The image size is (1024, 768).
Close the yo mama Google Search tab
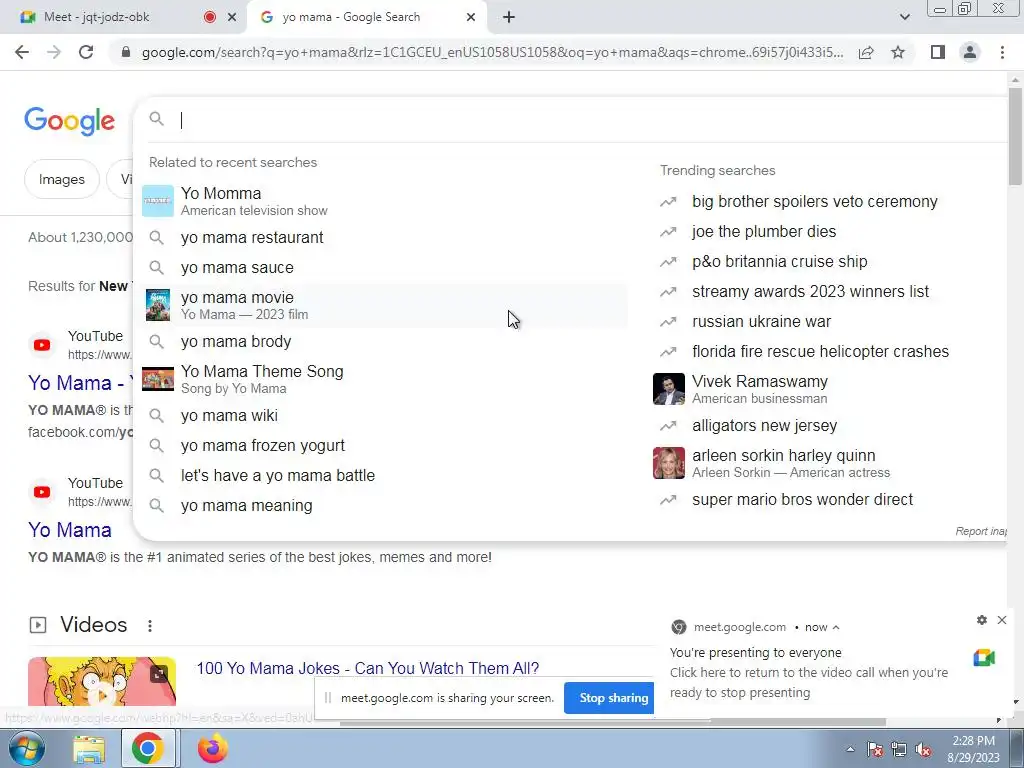[471, 18]
